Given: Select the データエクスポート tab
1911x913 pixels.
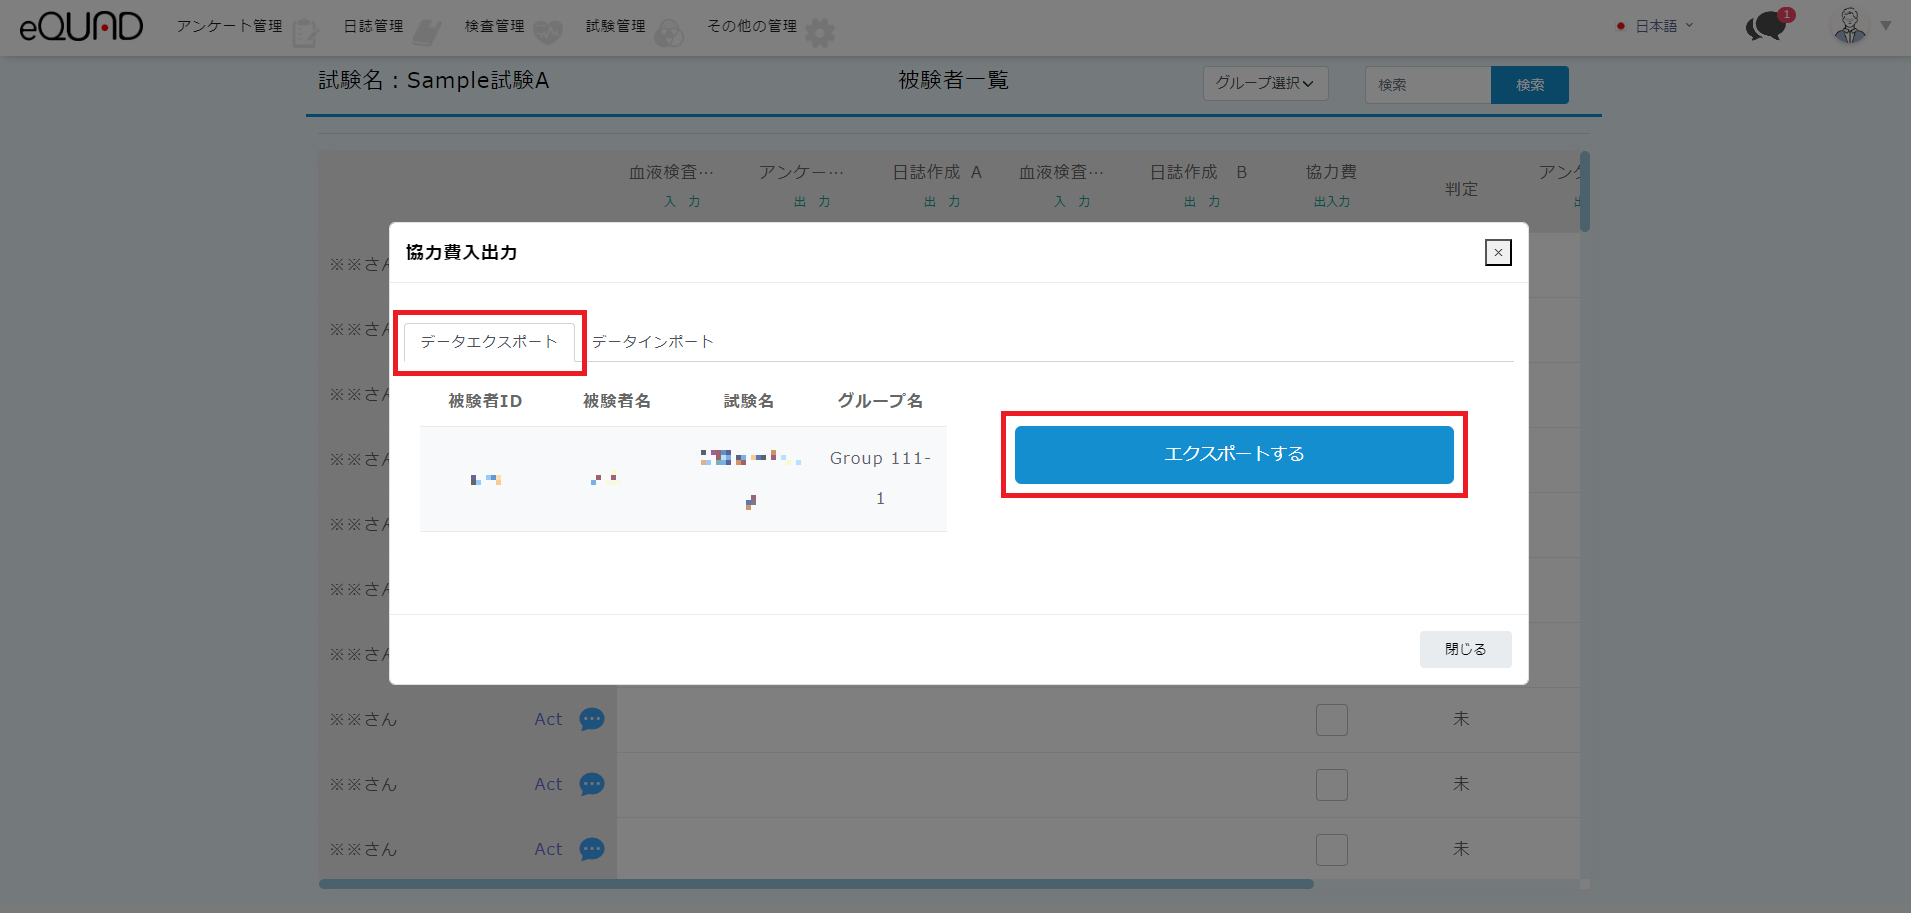Looking at the screenshot, I should (x=489, y=342).
